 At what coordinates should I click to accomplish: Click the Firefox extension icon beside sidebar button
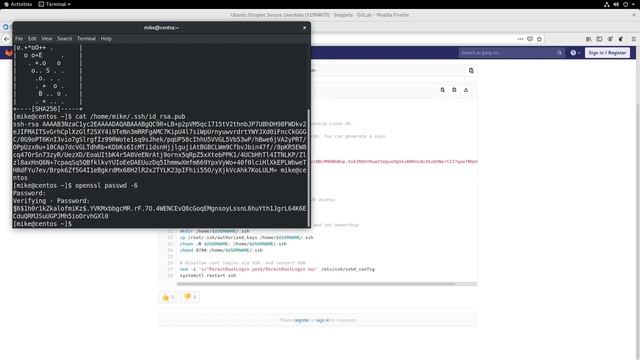(x=610, y=39)
